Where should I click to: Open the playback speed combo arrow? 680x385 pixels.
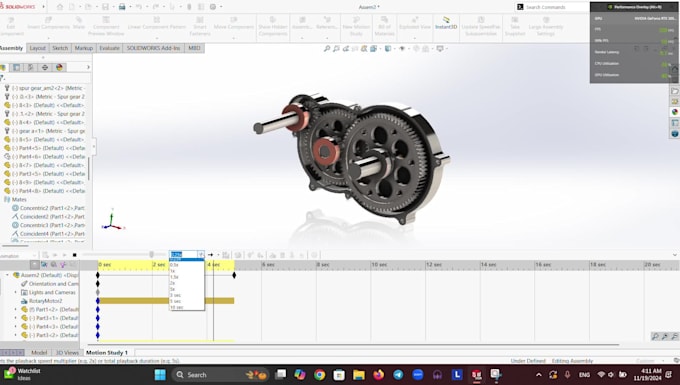(201, 254)
